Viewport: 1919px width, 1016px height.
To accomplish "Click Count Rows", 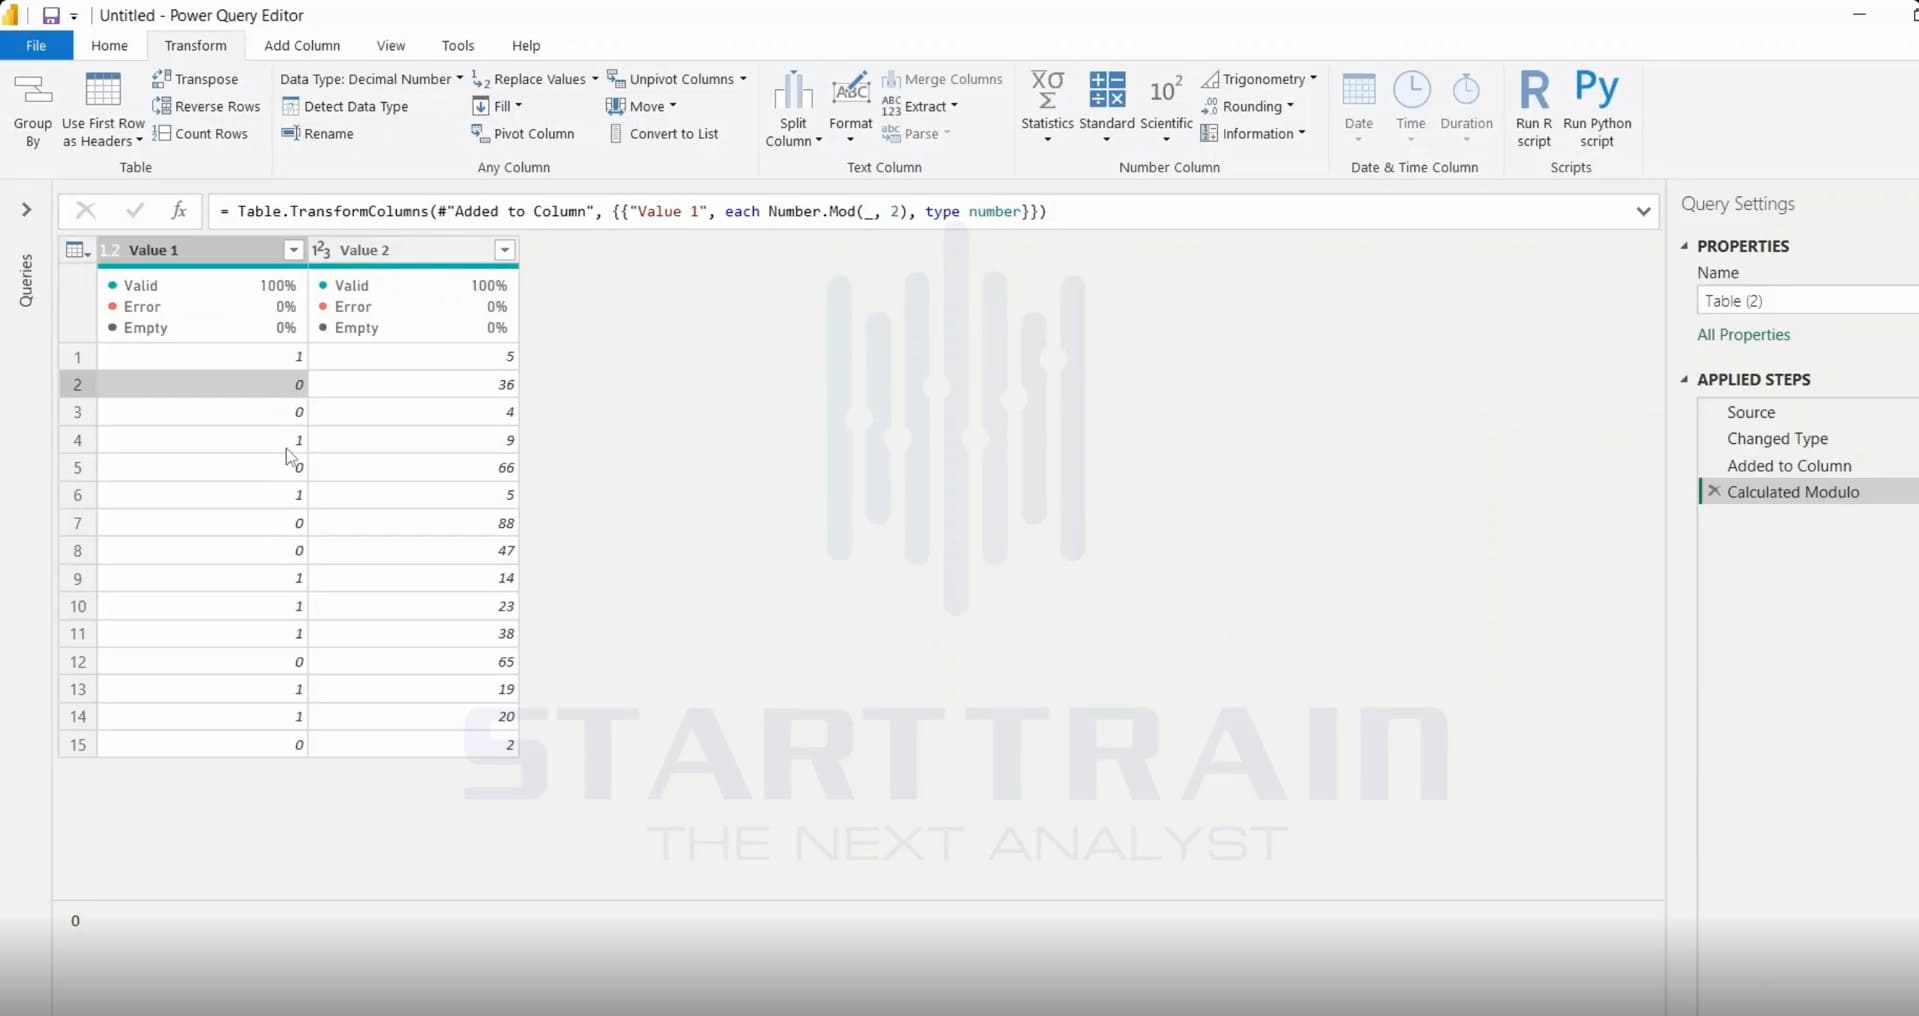I will 200,133.
